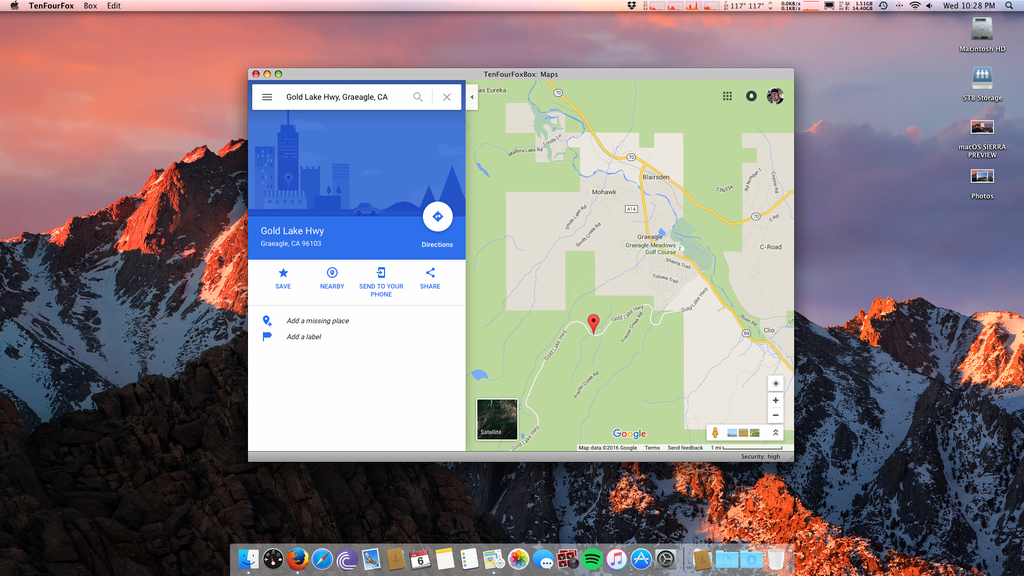This screenshot has width=1024, height=576.
Task: Open the Wi-Fi menu
Action: tap(914, 6)
